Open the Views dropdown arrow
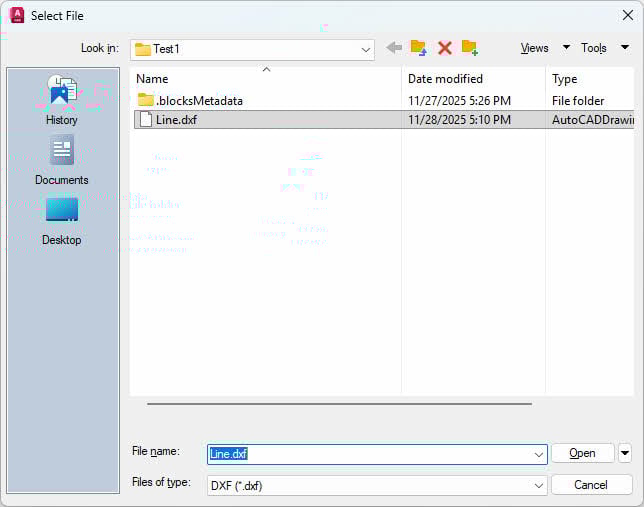 (x=566, y=47)
